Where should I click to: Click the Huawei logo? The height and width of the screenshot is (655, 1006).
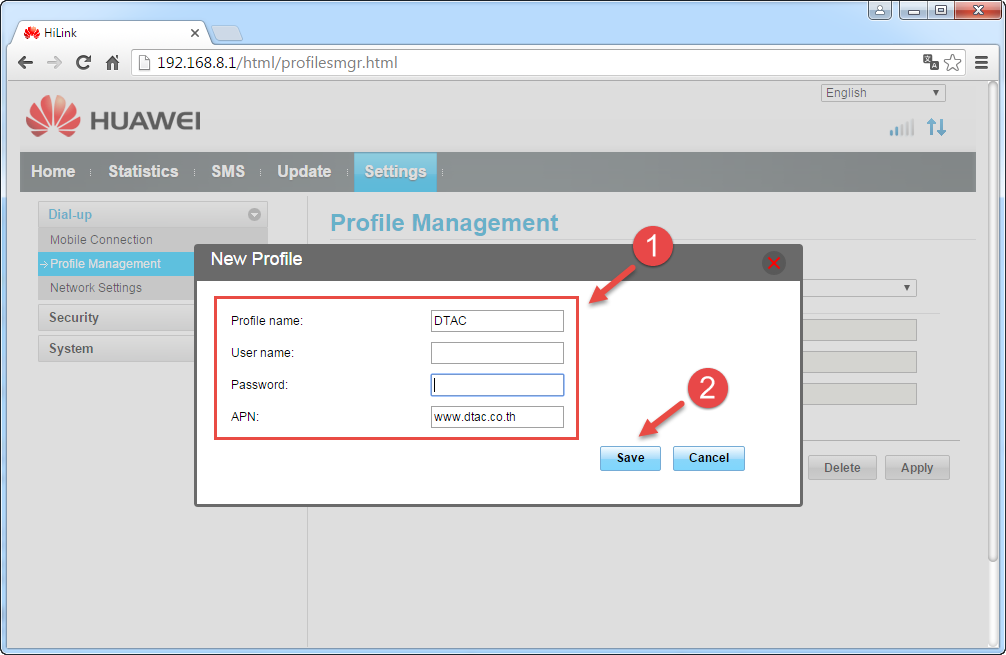114,117
